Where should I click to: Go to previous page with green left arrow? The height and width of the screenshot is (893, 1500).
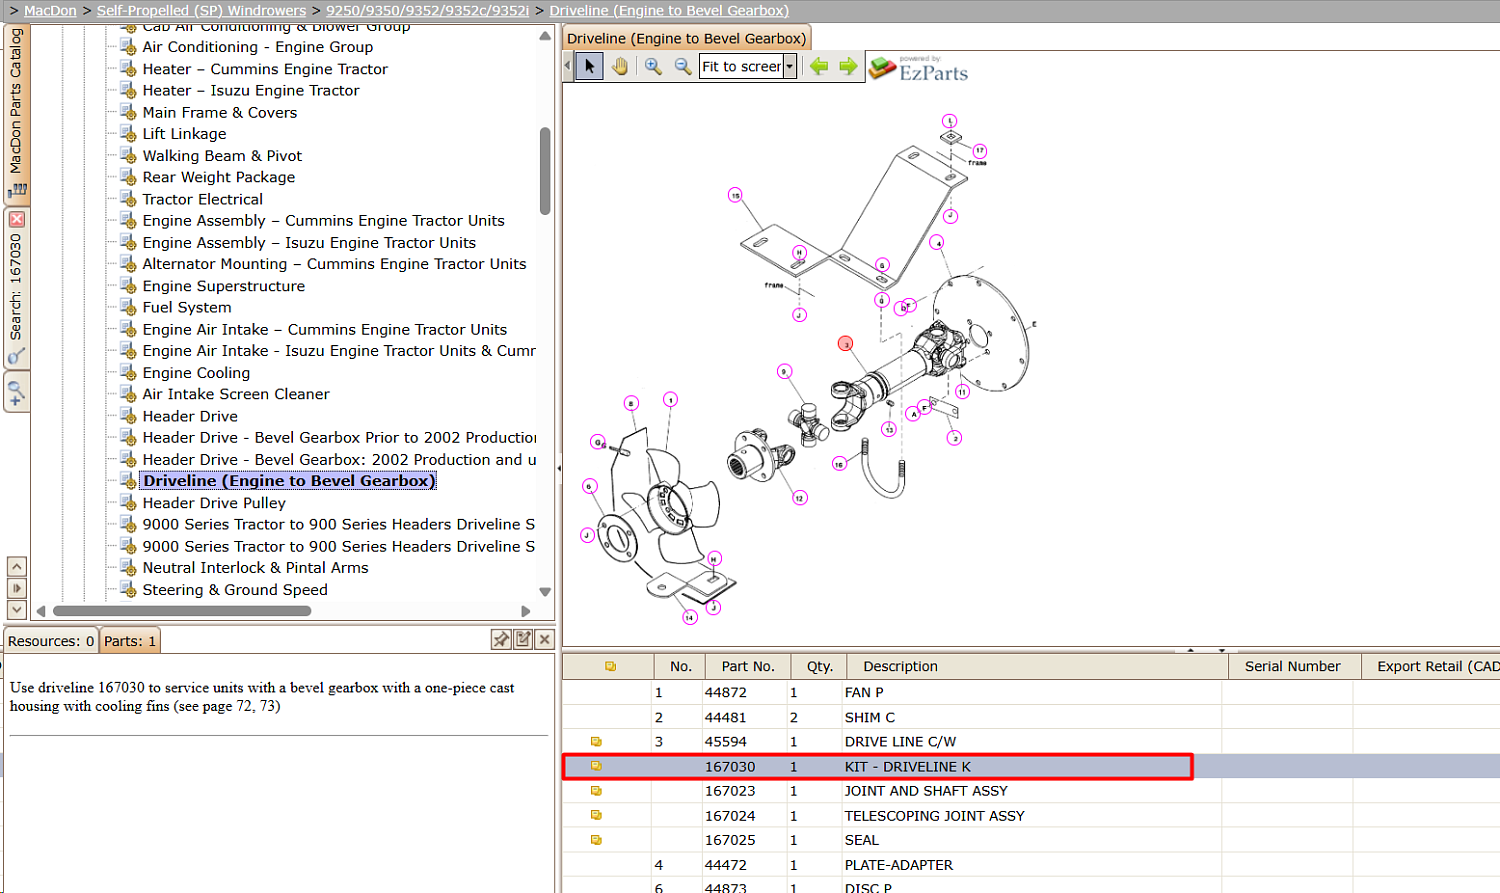pos(819,67)
